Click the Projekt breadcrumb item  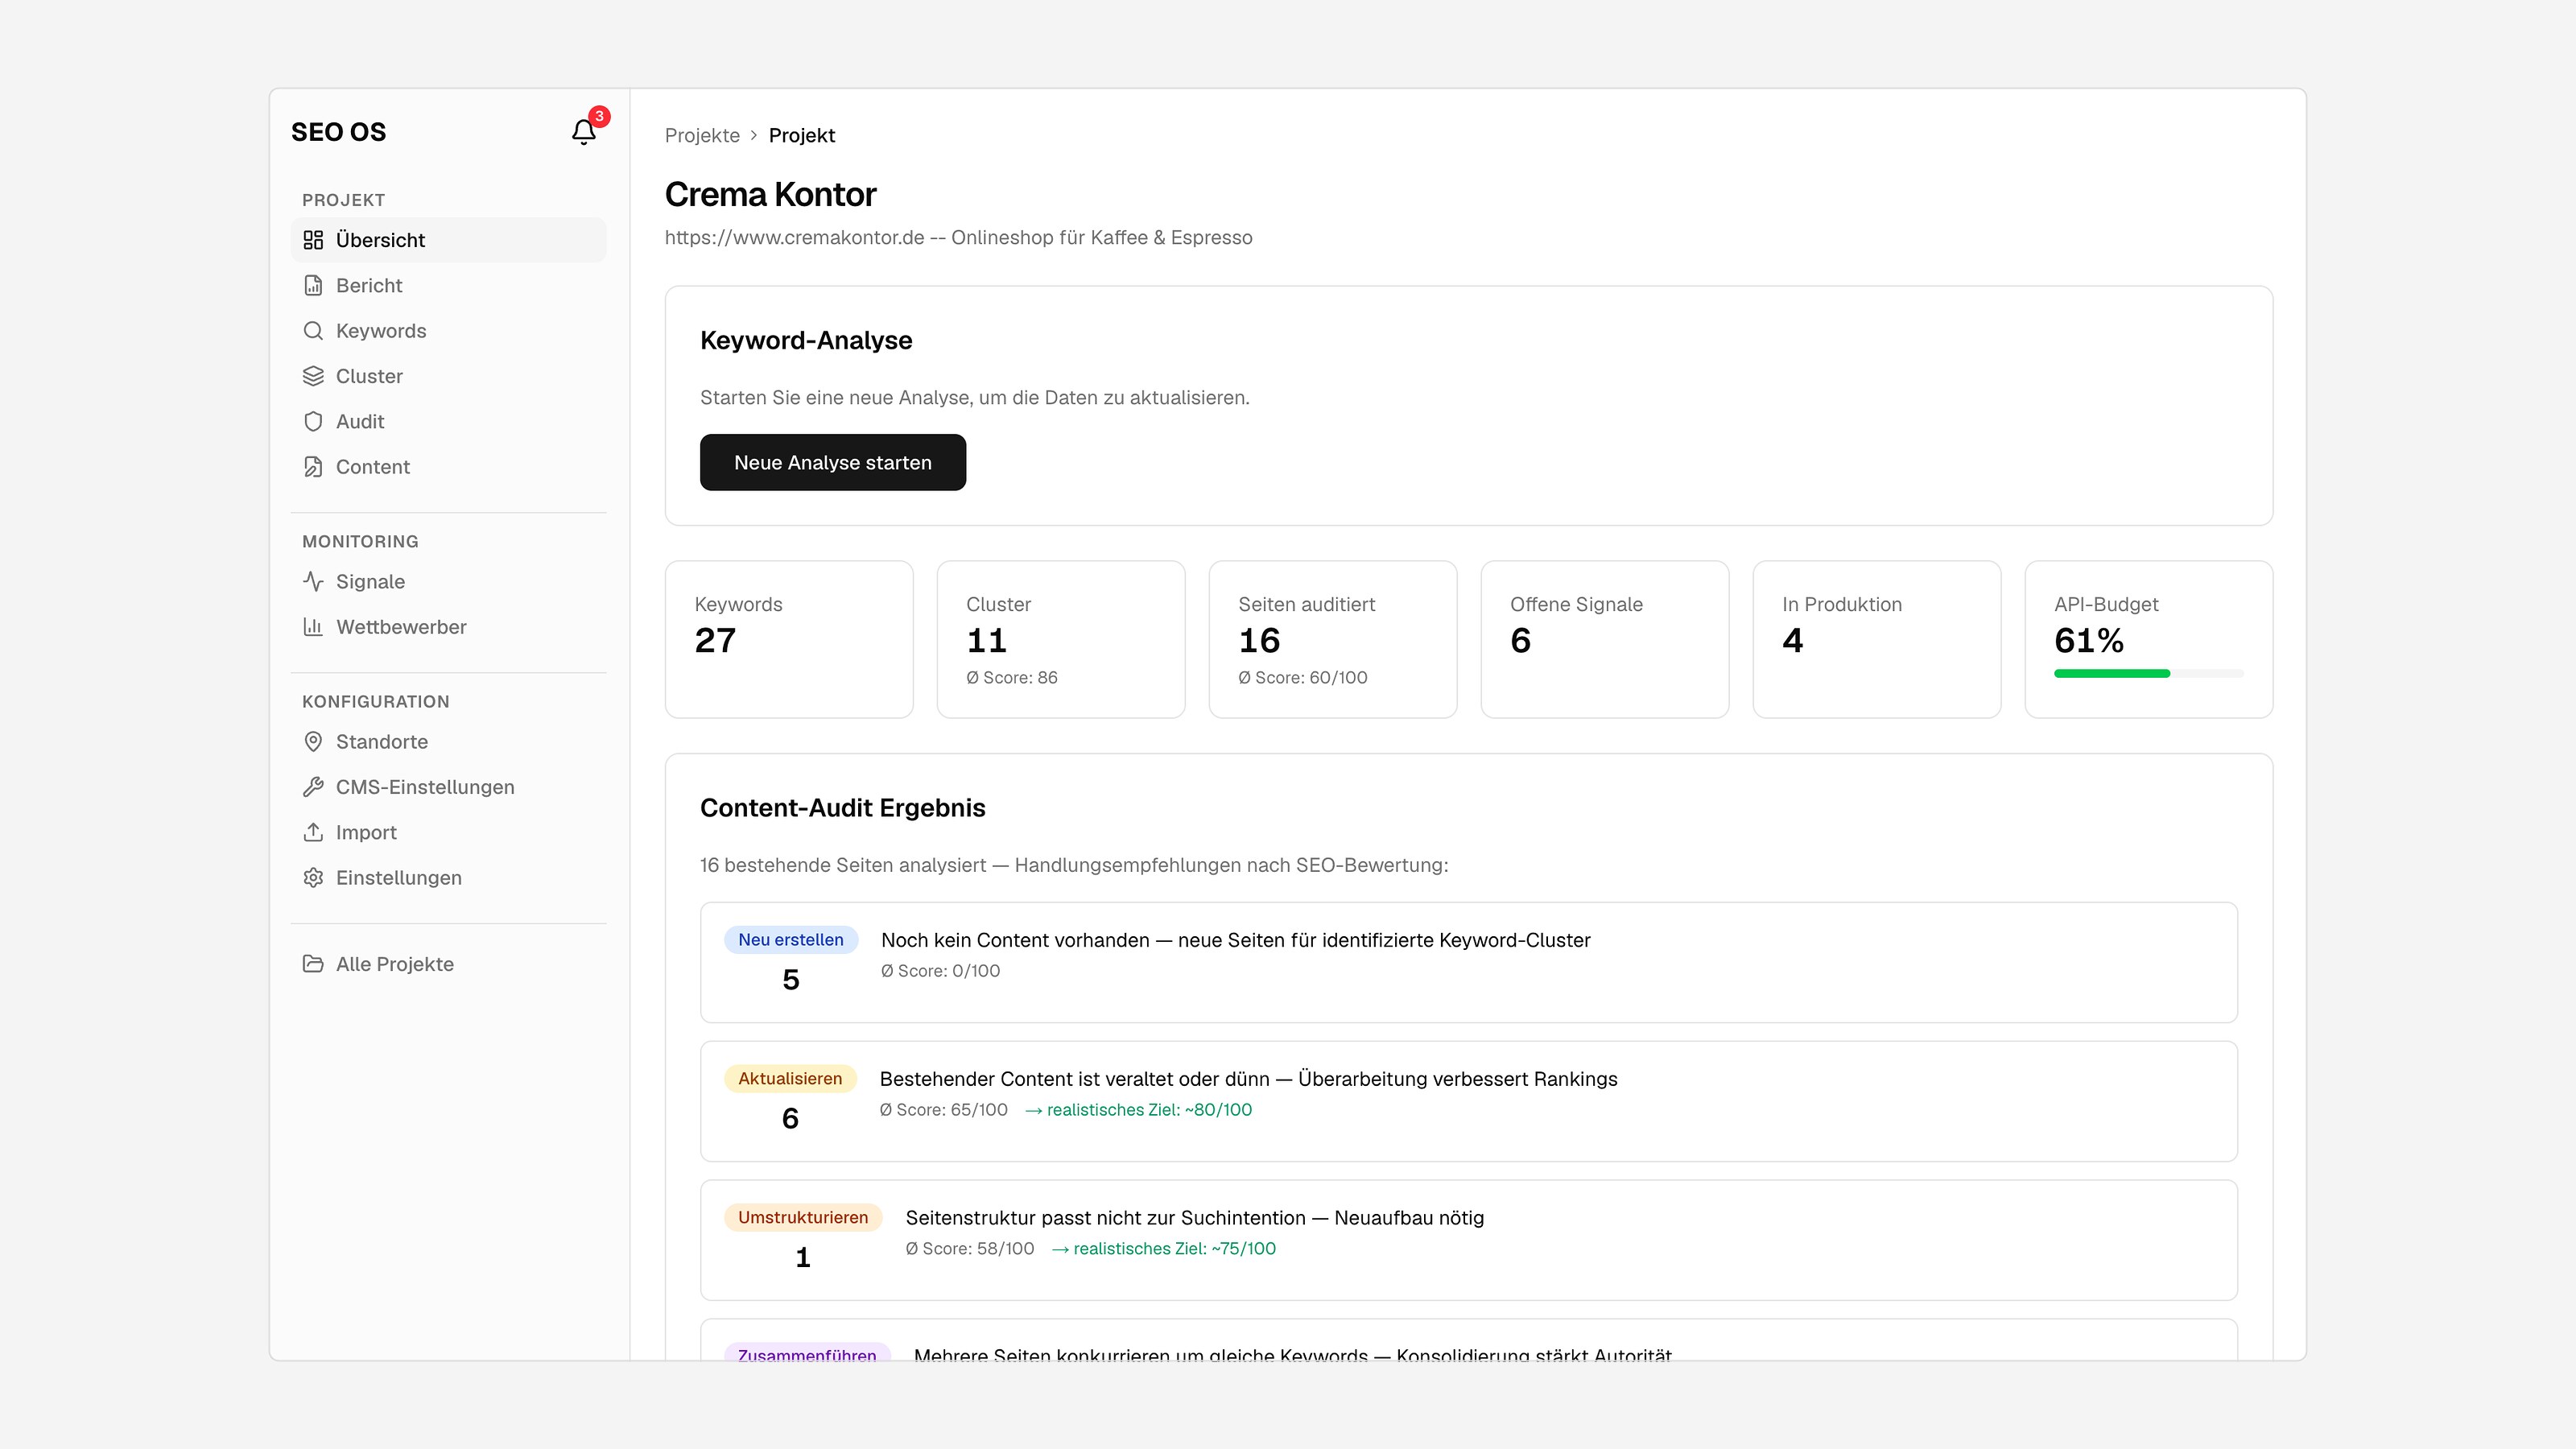801,135
